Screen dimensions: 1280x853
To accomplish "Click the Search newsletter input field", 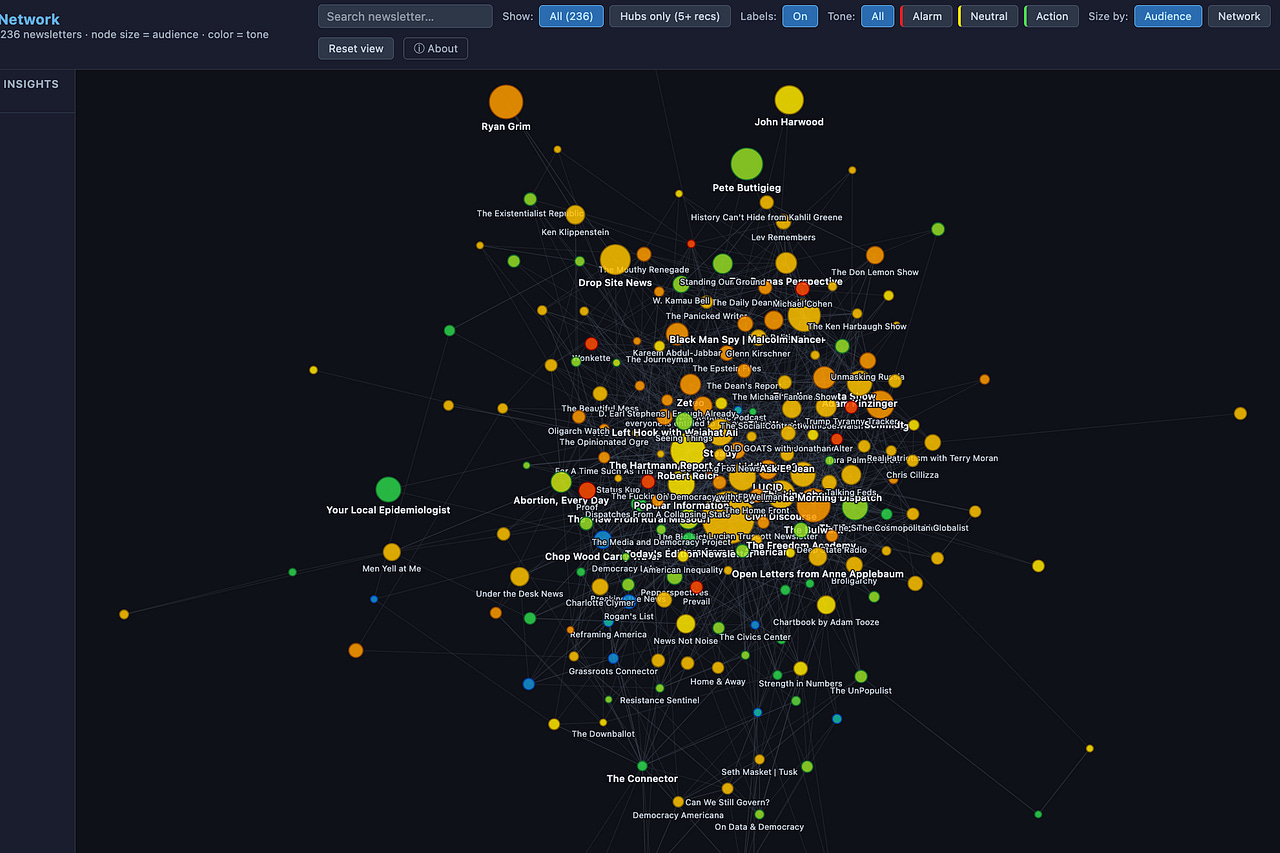I will [x=405, y=16].
